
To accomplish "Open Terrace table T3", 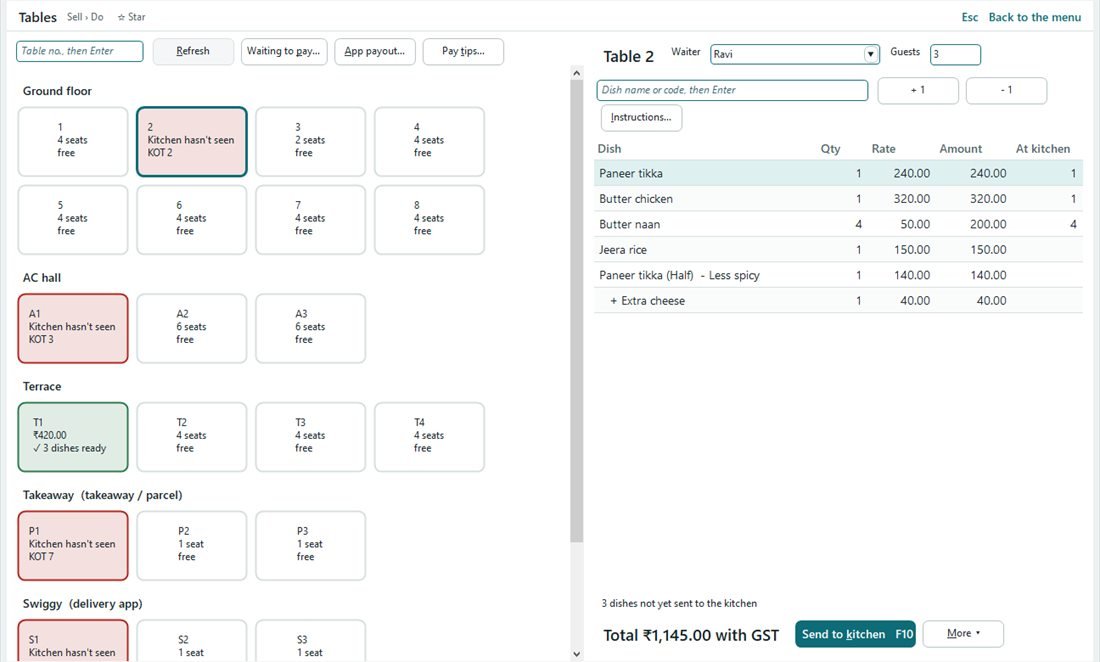I will pos(311,437).
